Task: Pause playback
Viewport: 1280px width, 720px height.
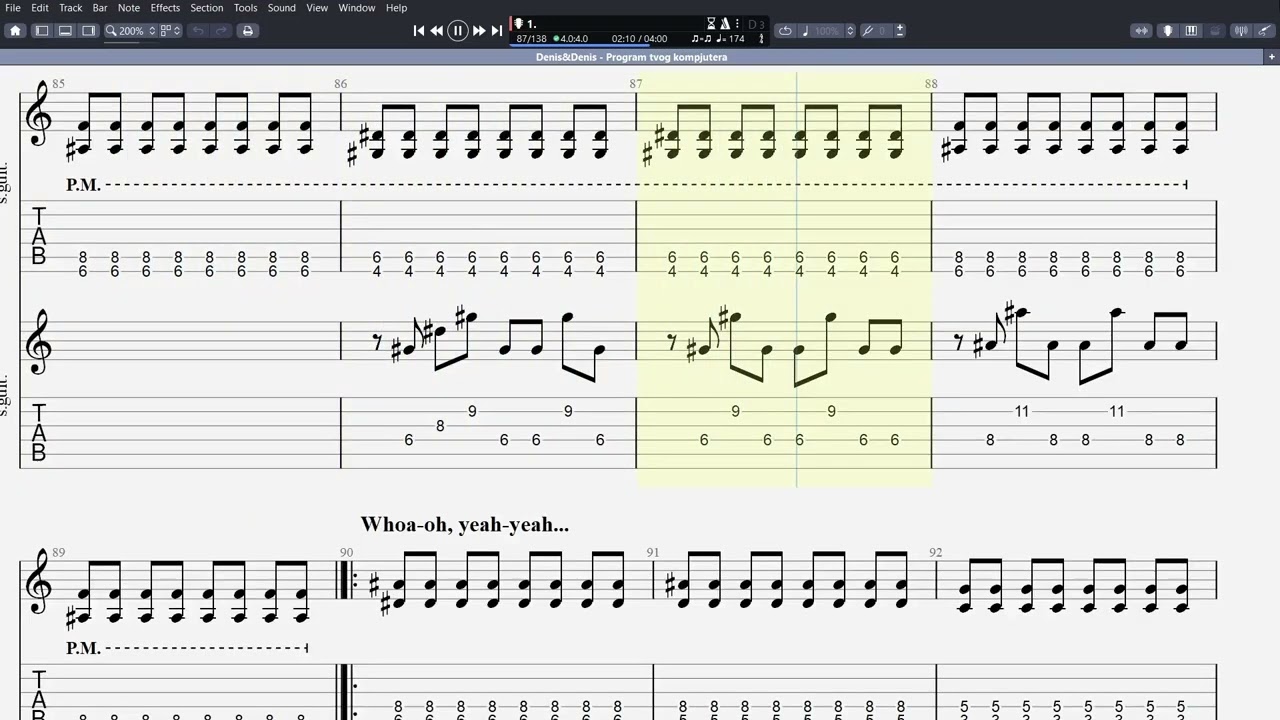Action: coord(458,31)
